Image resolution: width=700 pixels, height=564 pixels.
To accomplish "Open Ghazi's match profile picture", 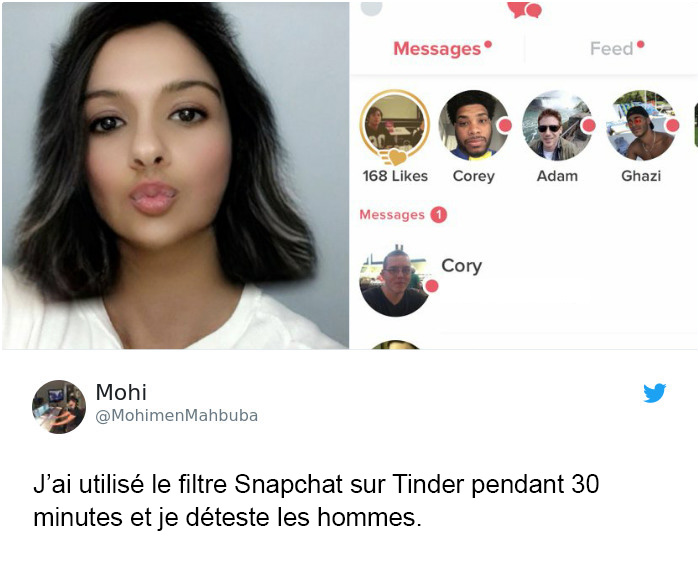I will [x=641, y=125].
